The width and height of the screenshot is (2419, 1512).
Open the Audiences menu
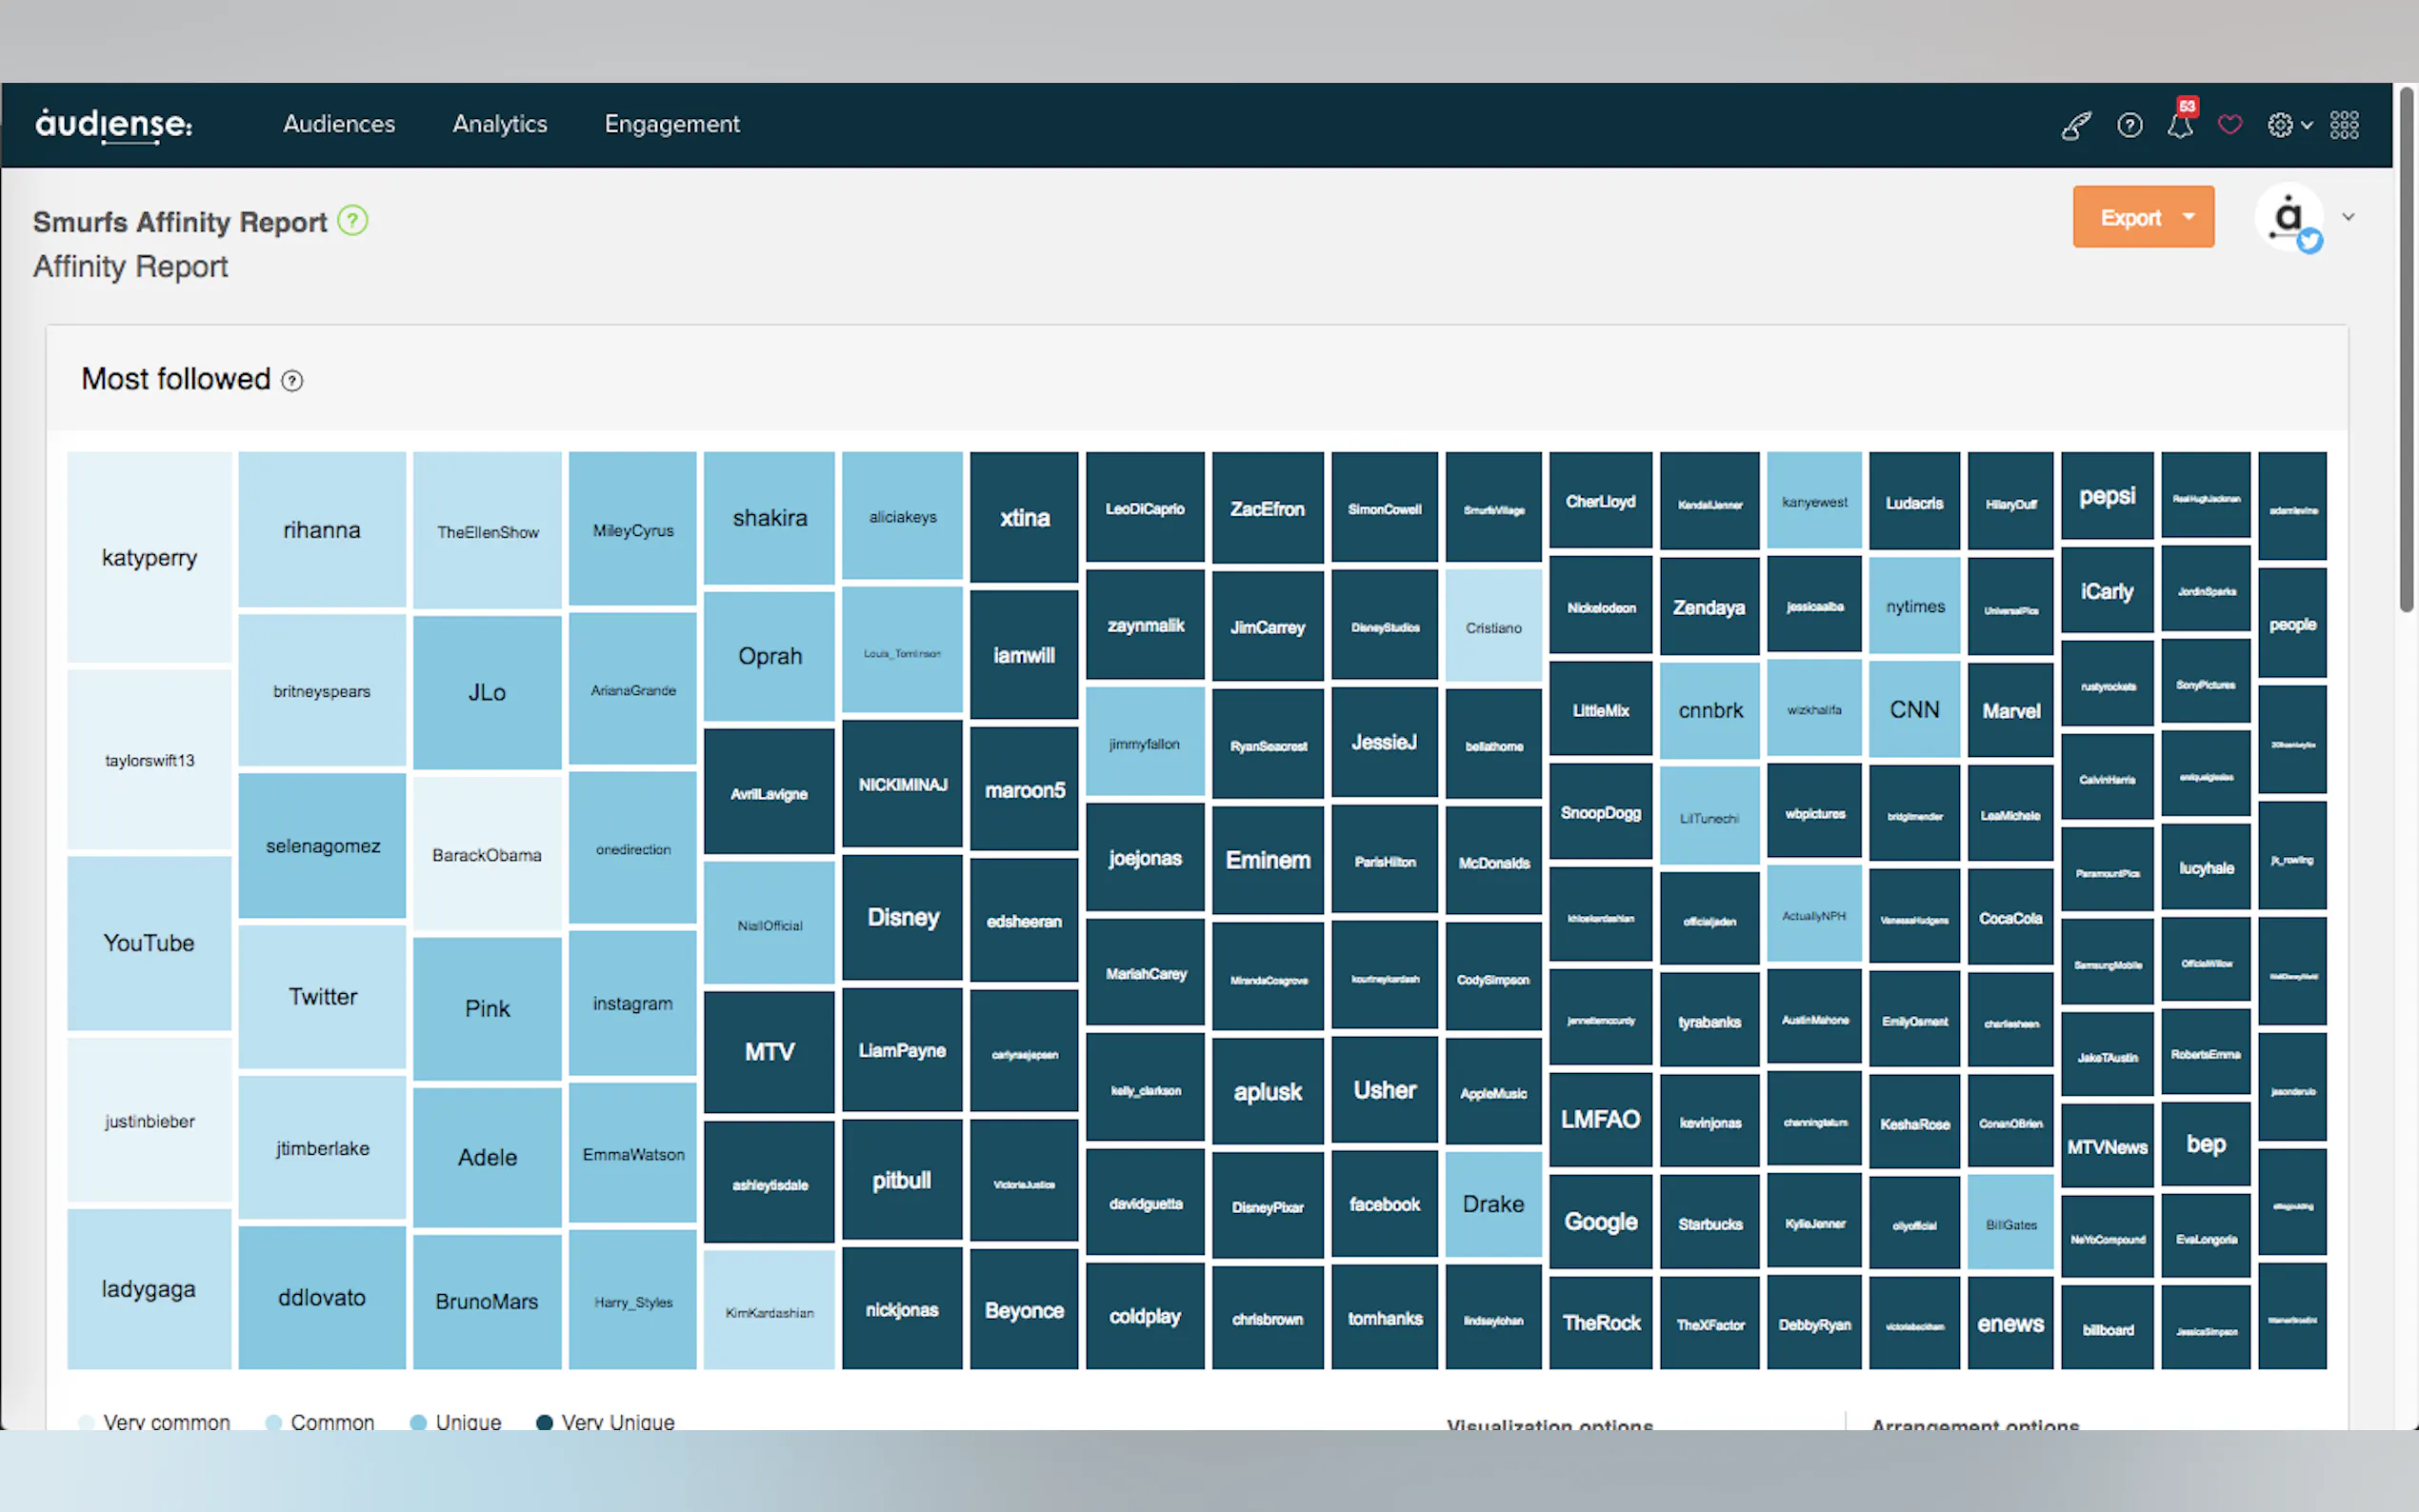click(339, 124)
